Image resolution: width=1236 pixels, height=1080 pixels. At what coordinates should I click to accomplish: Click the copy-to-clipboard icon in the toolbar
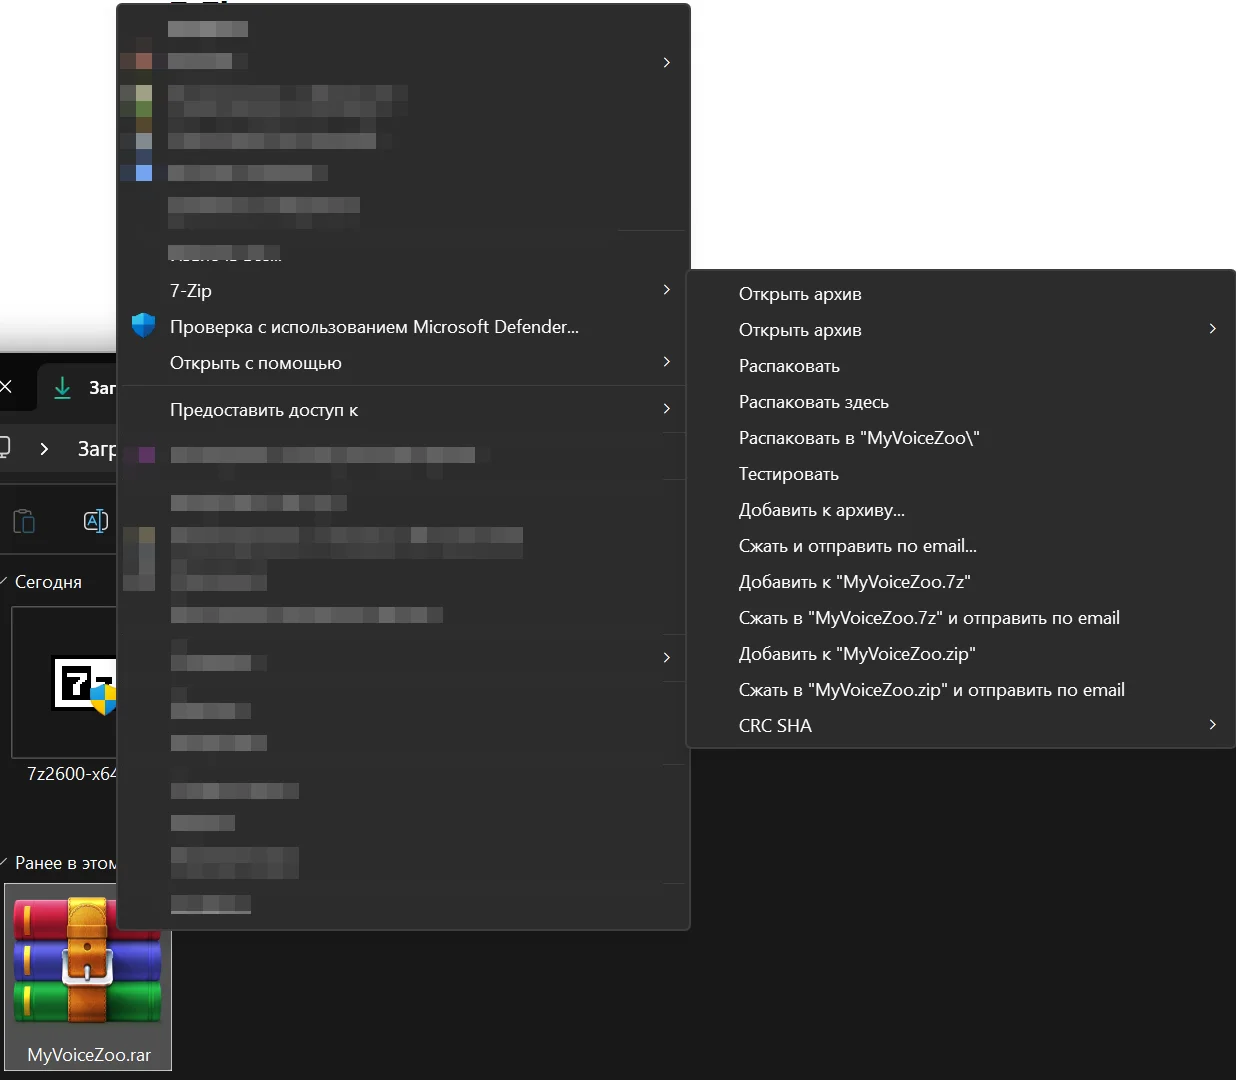coord(24,520)
